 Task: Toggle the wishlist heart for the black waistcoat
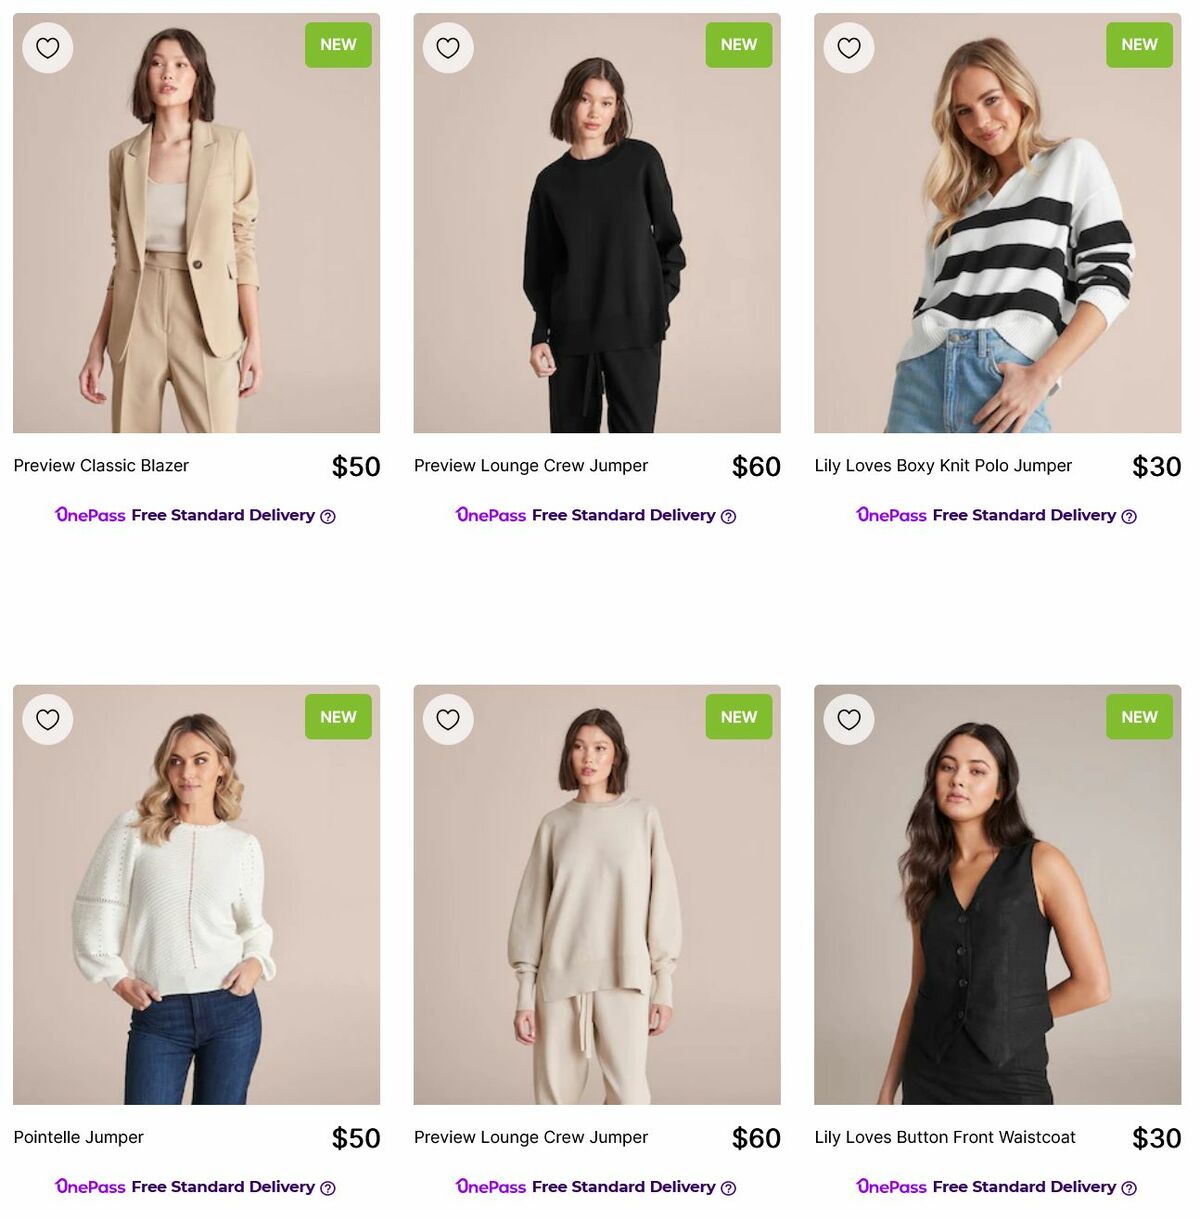848,718
